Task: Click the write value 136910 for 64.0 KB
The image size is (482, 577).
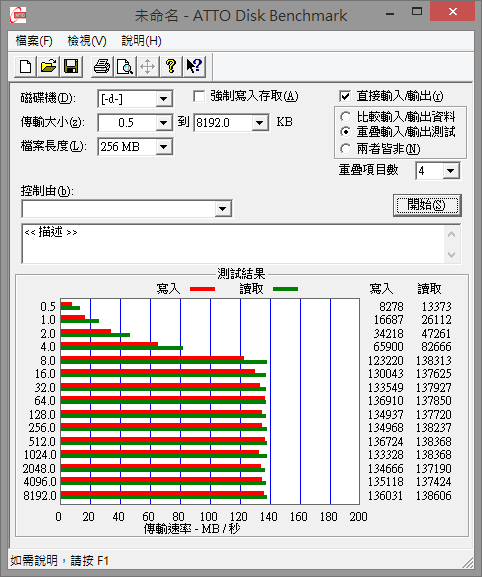Action: [386, 400]
